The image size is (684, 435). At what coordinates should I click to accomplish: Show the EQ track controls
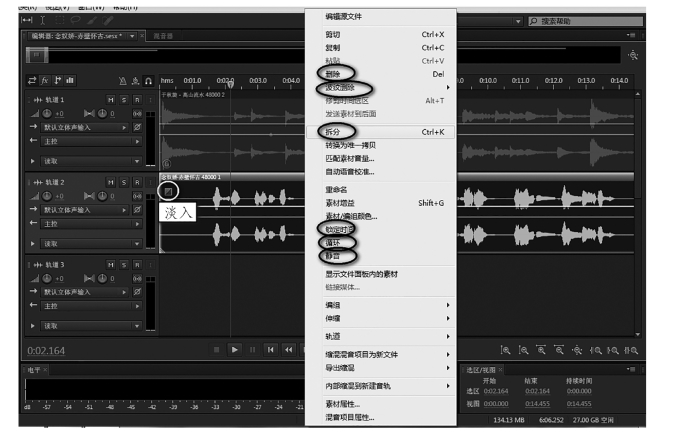pos(70,80)
